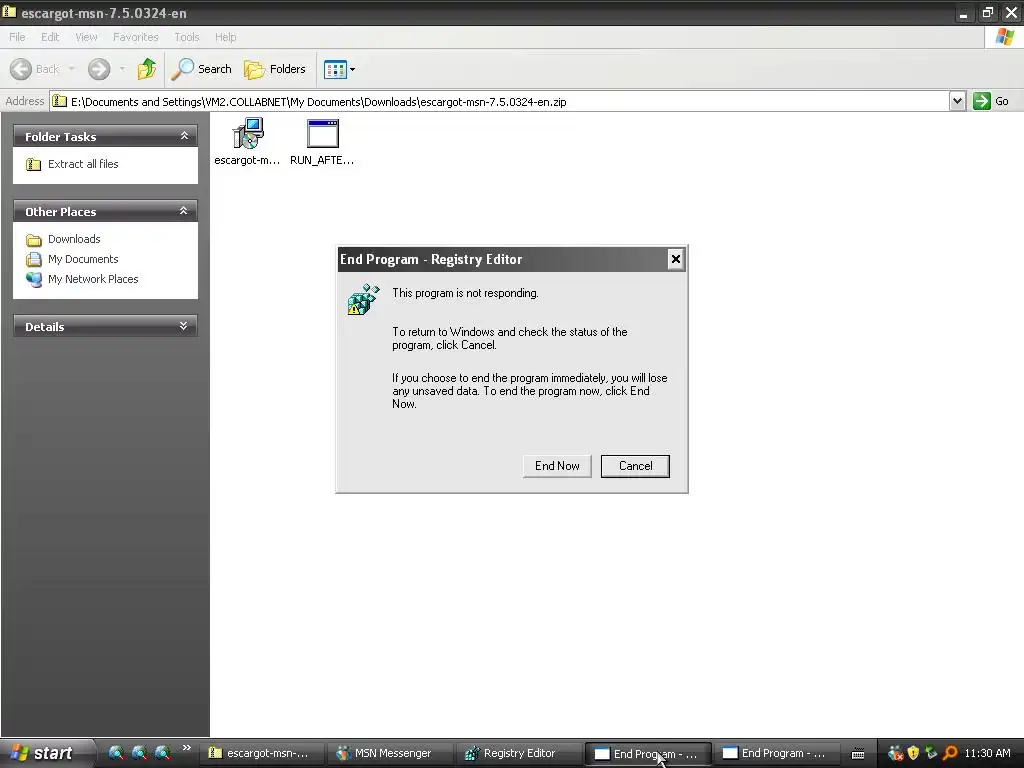Click the orange magnifier tray icon
The width and height of the screenshot is (1024, 768).
pyautogui.click(x=950, y=753)
